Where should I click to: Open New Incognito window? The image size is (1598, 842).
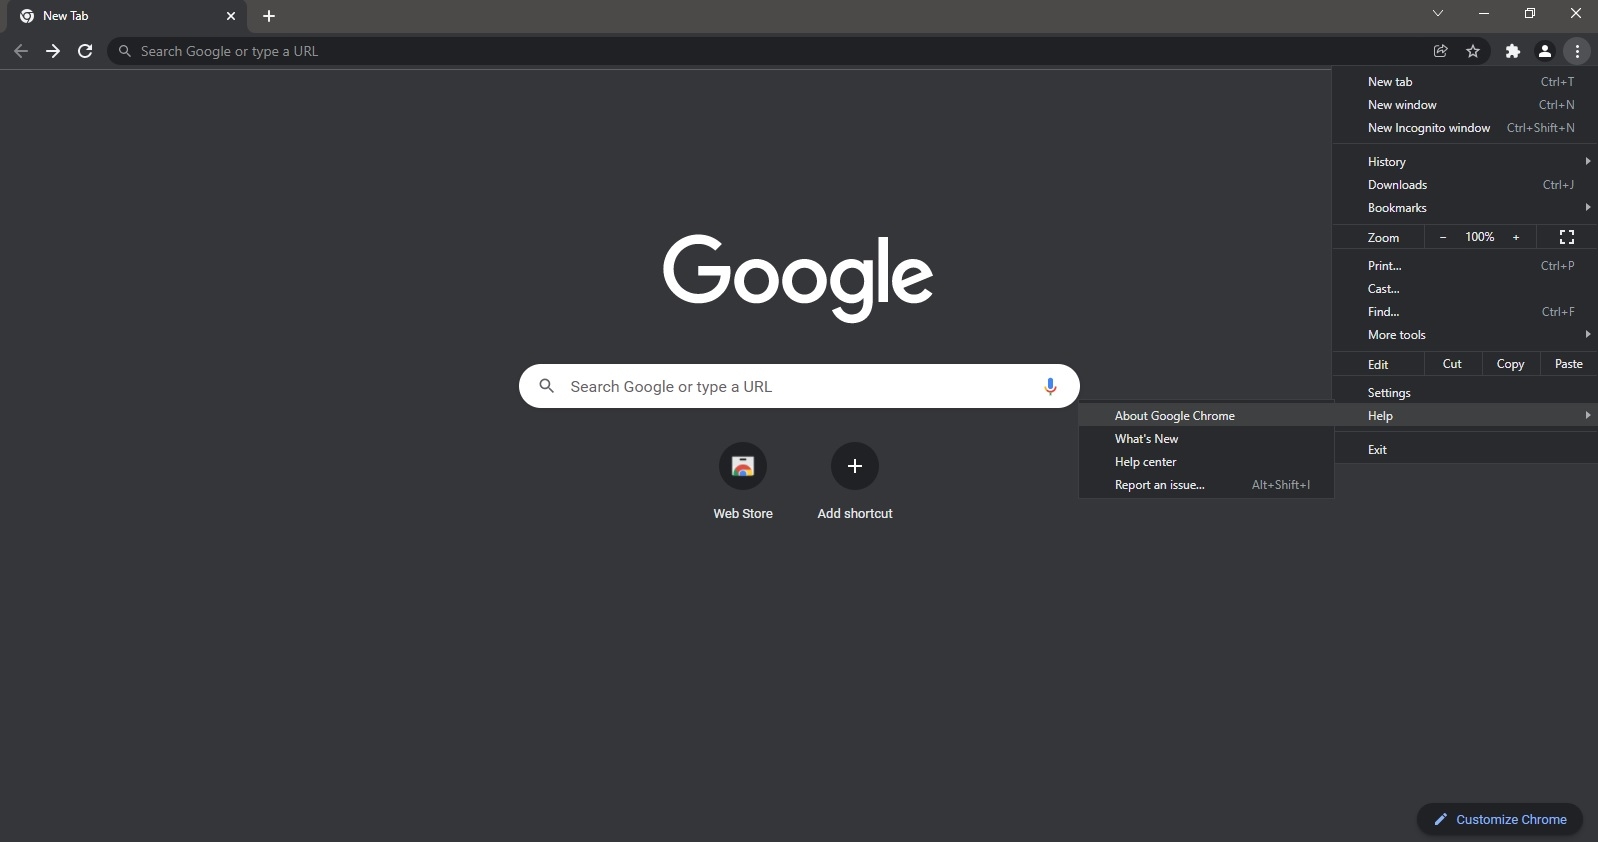coord(1465,128)
